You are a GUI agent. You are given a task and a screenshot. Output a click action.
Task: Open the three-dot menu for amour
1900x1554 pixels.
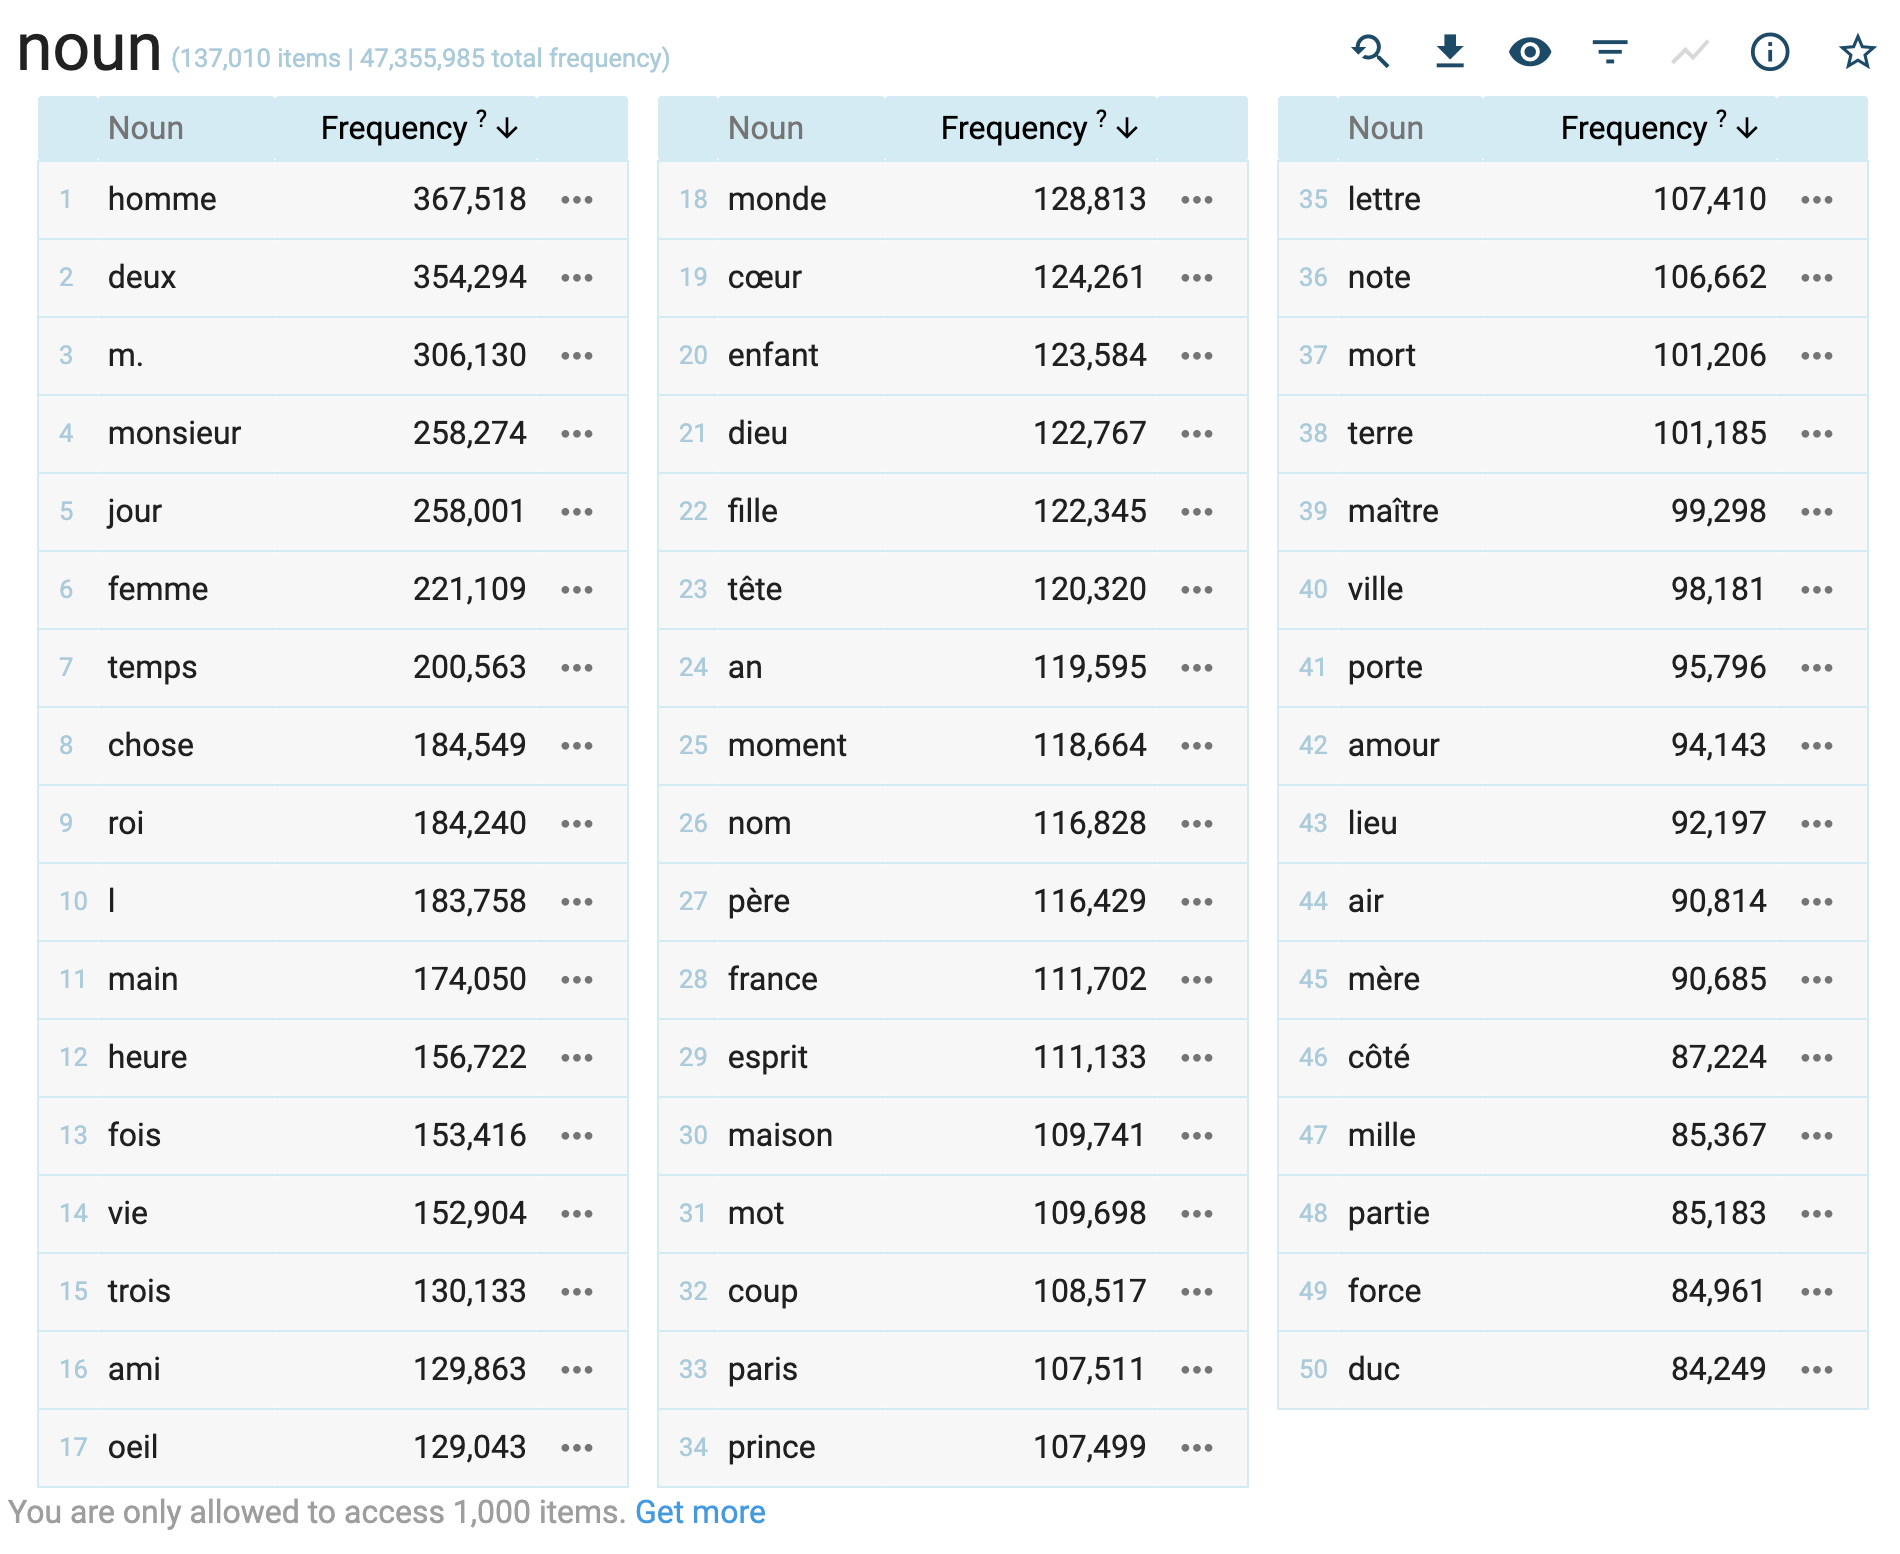[x=1817, y=746]
